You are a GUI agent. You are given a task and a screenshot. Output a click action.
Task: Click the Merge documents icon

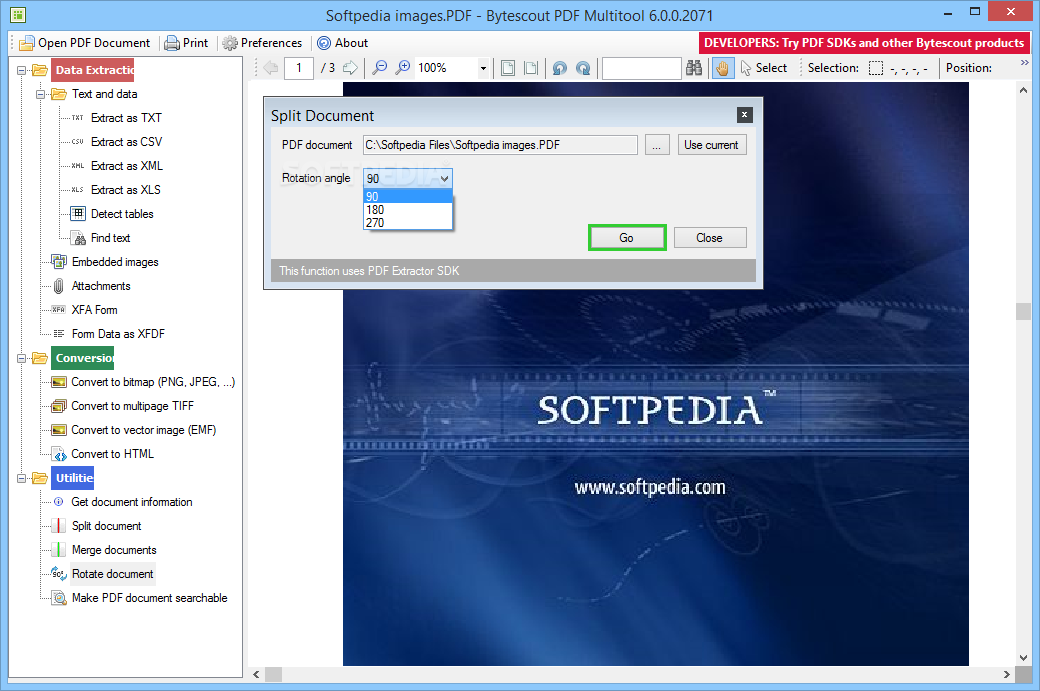pos(59,550)
